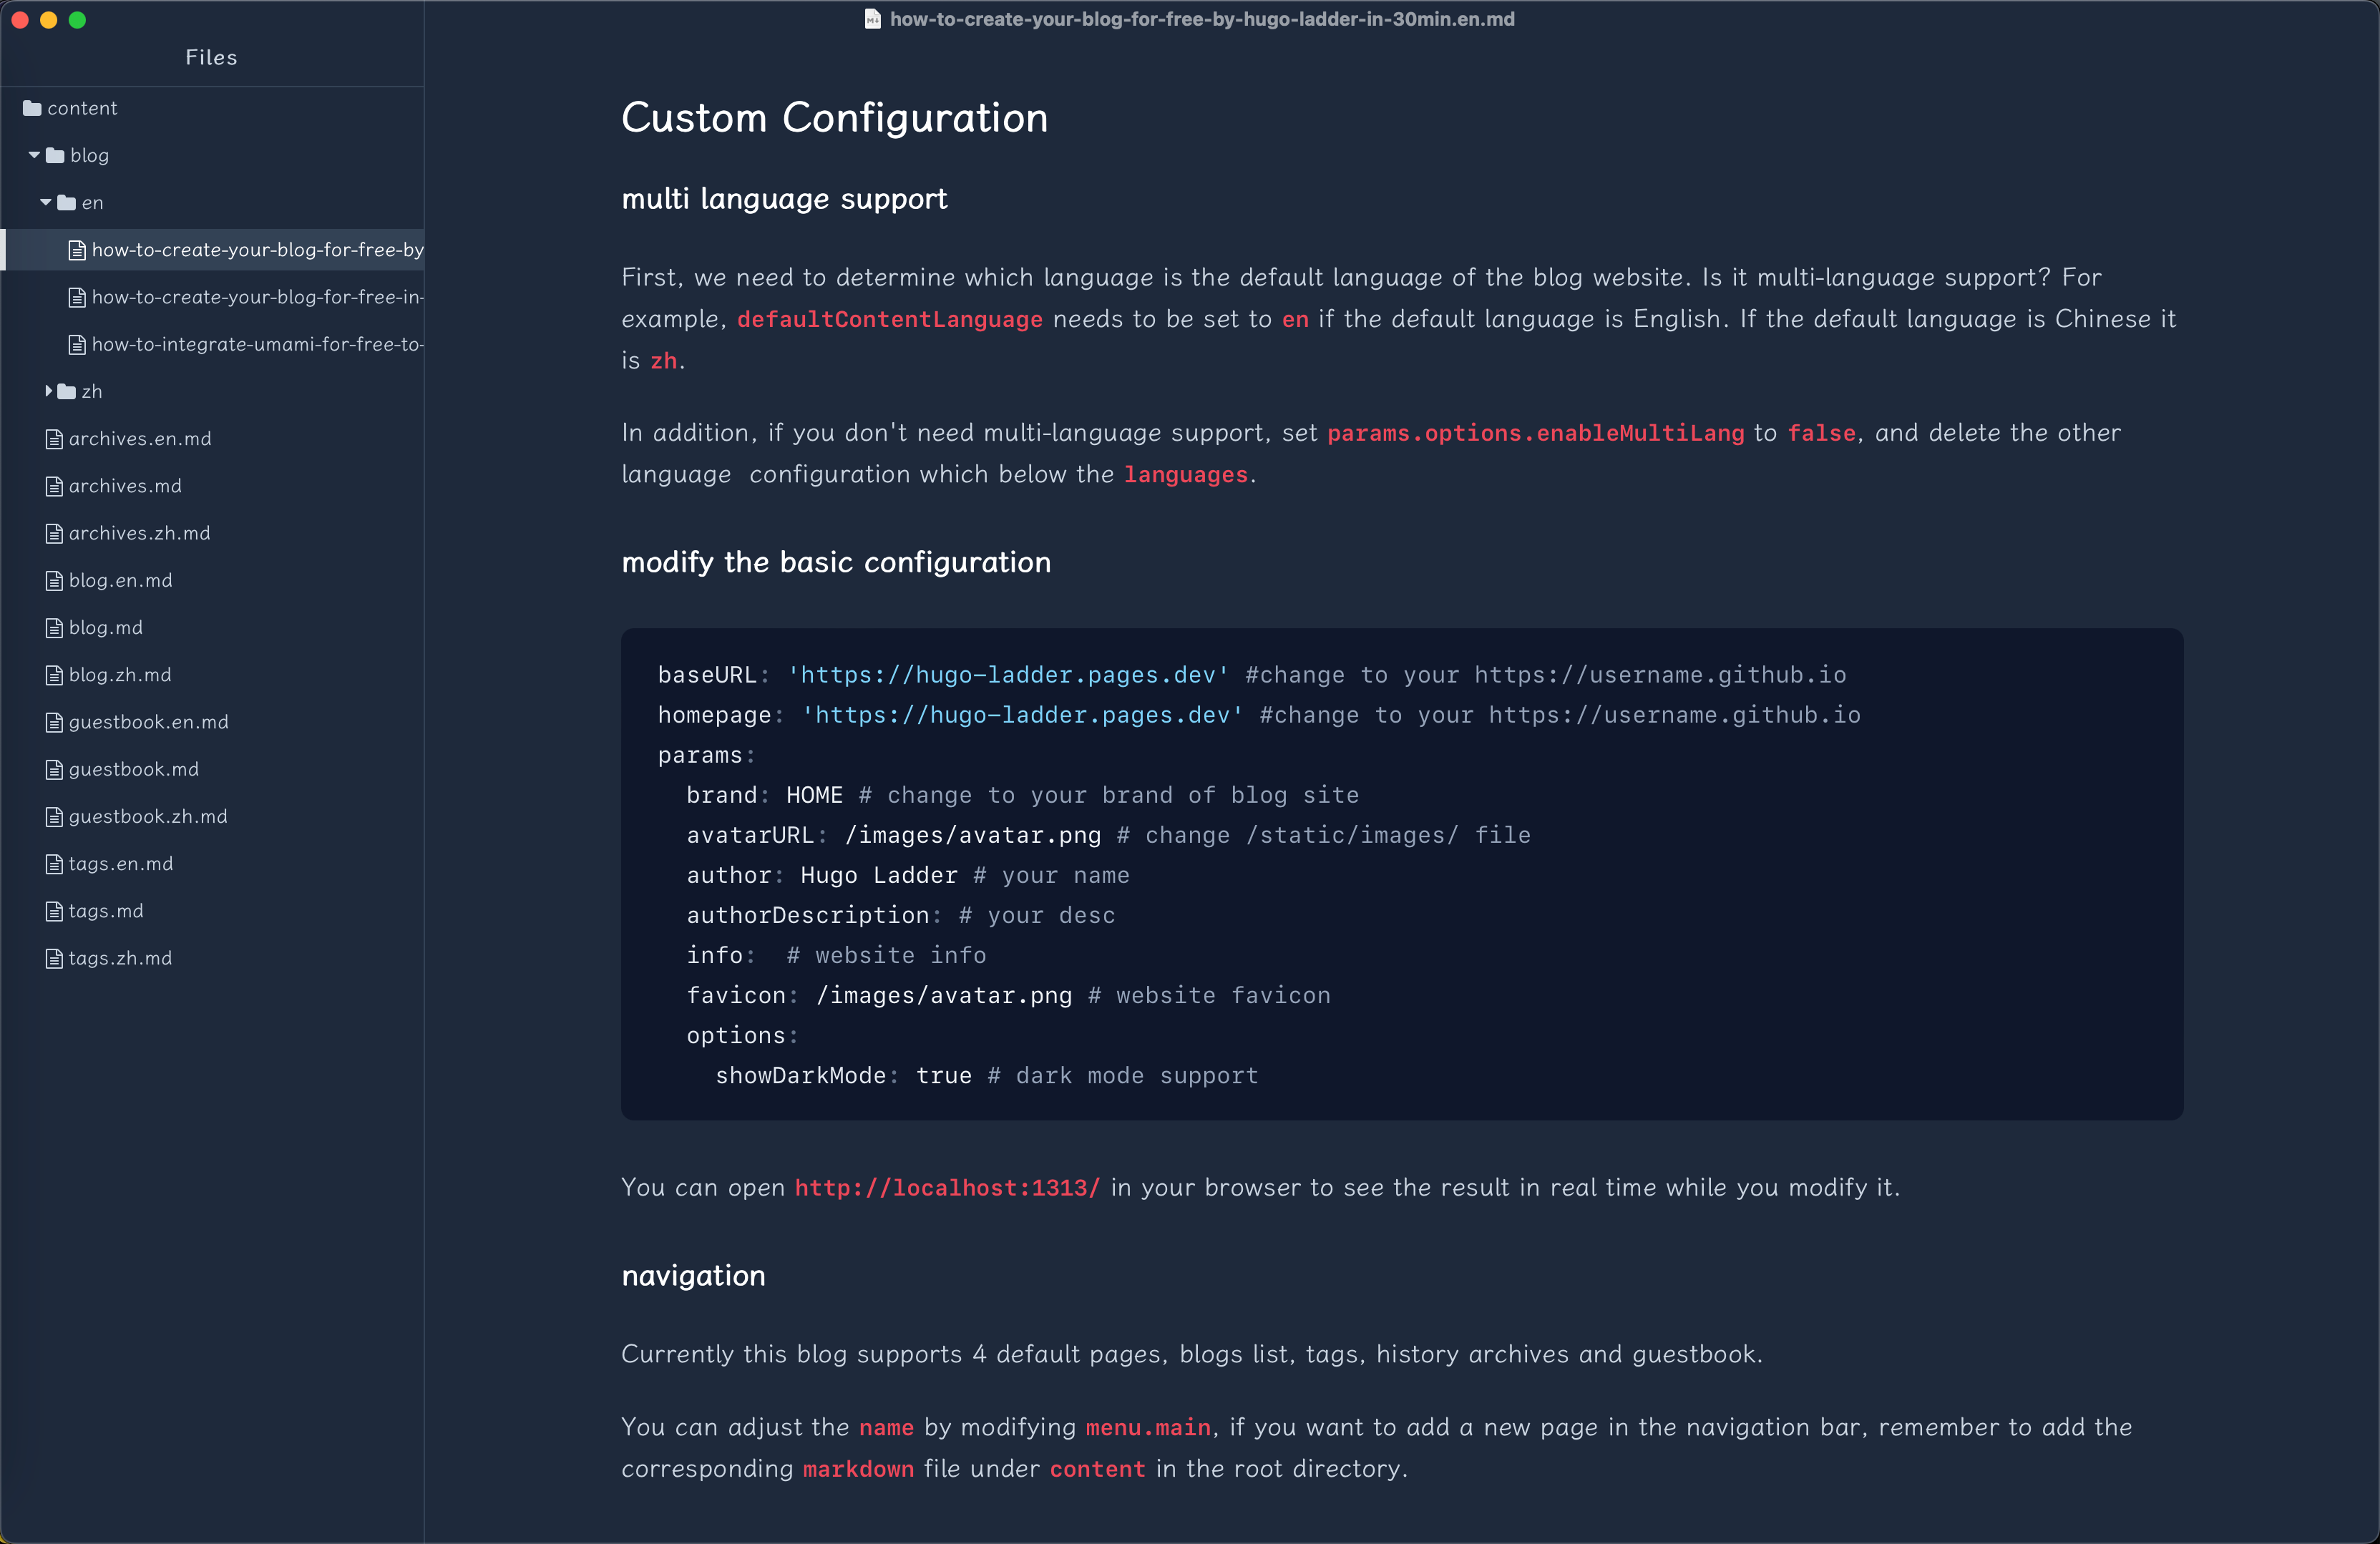Click the tags.zh.md file icon
Screen dimensions: 2380x1544
point(54,958)
